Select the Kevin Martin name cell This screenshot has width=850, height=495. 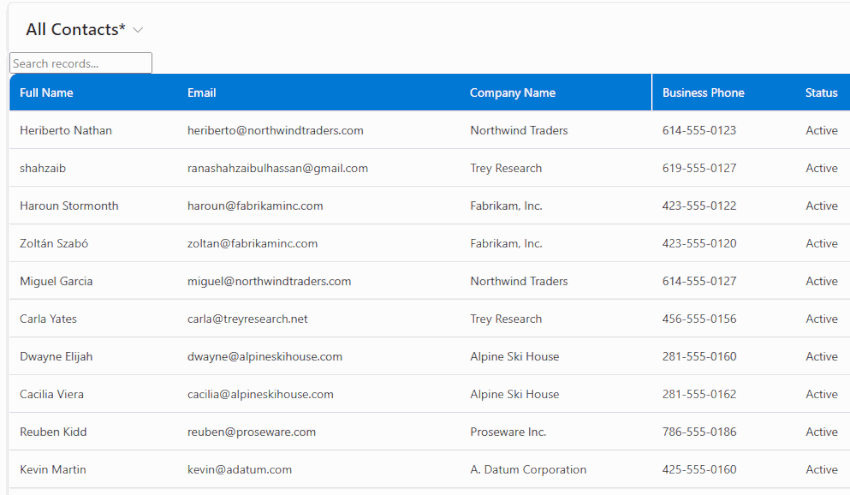click(x=53, y=470)
